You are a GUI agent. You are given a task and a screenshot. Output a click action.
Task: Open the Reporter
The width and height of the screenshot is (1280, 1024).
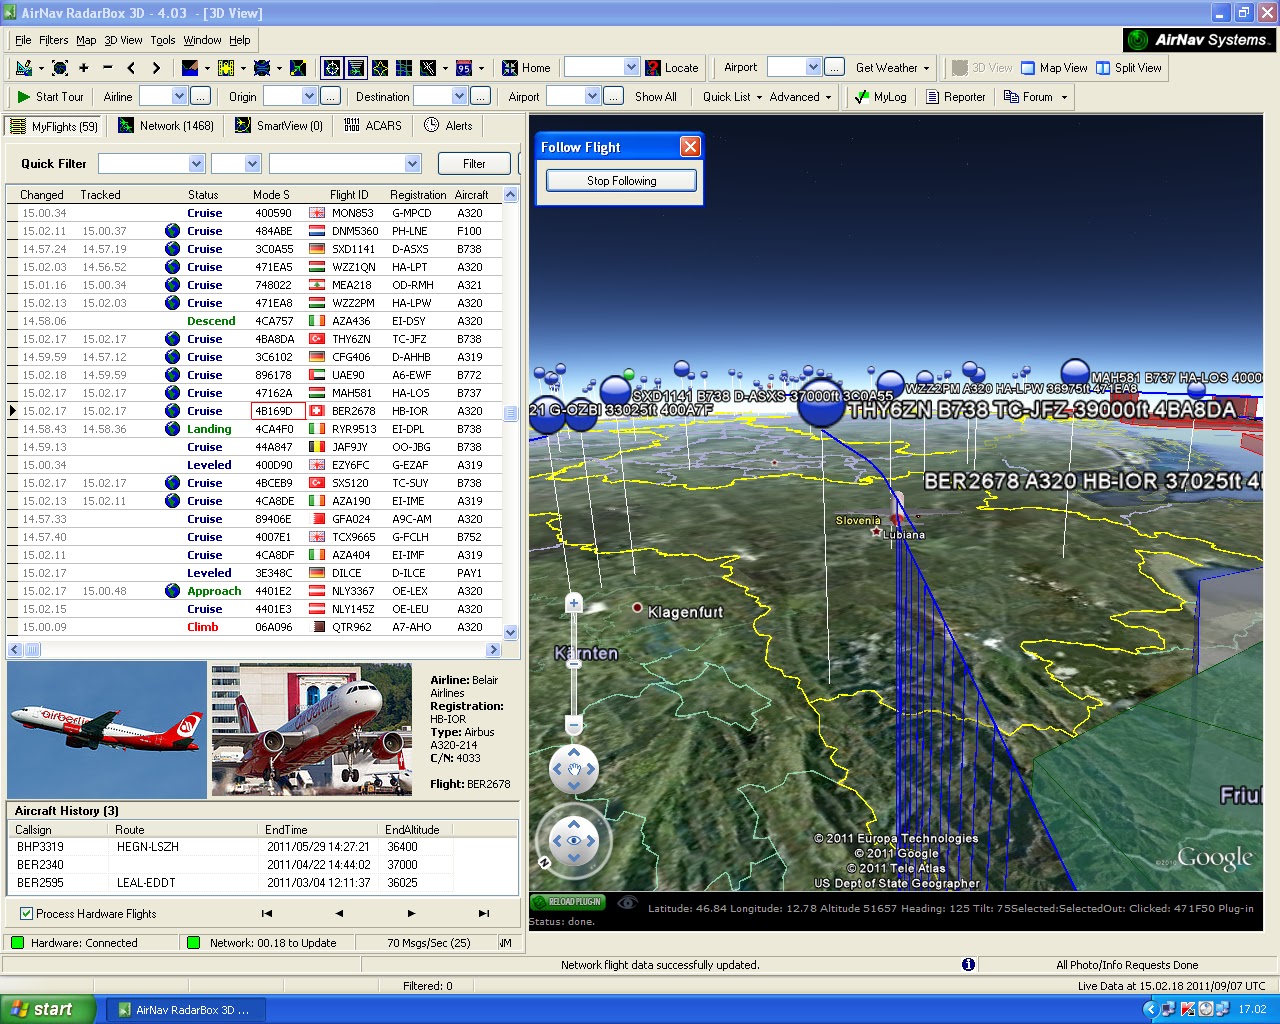pos(956,97)
